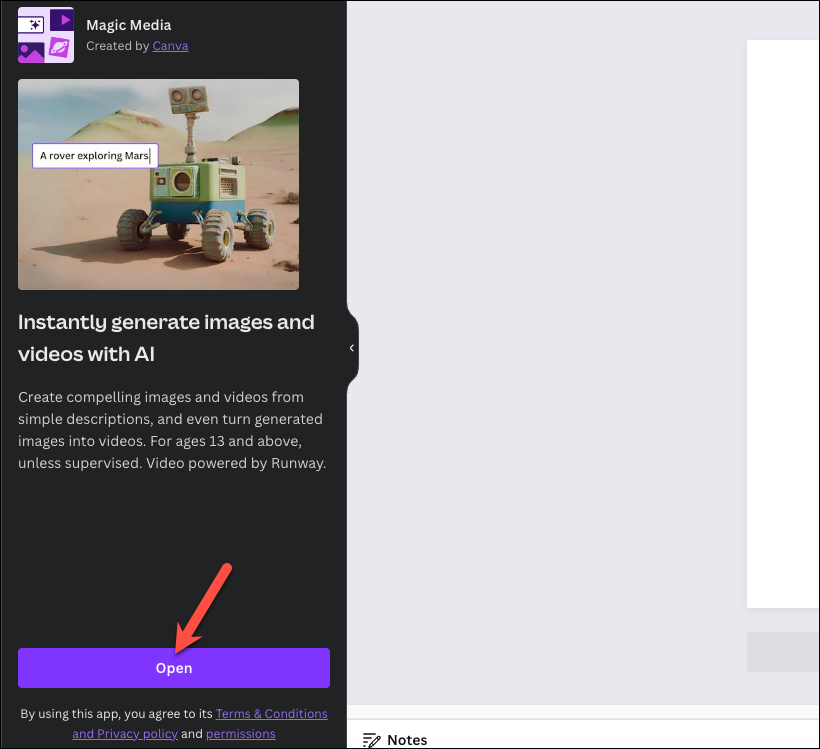The width and height of the screenshot is (820, 749).
Task: Open the permissions link
Action: [241, 733]
